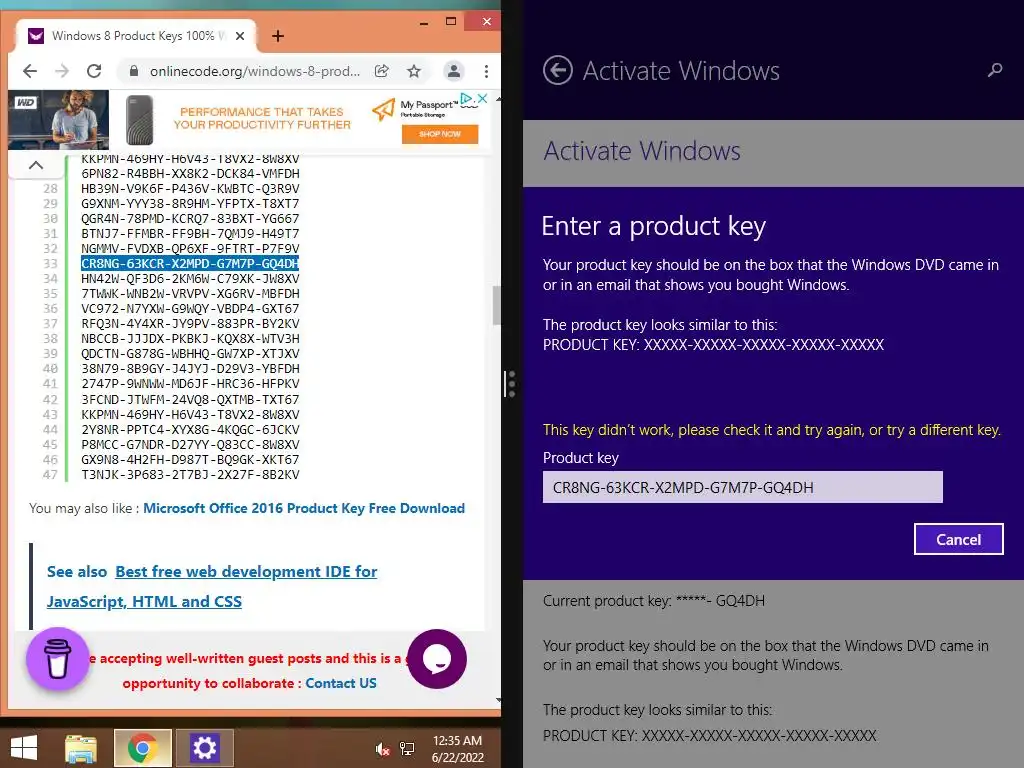Viewport: 1024px width, 768px height.
Task: Click key 3FCND-JTWFM-24VQ8-QXTMB-TXT67
Action: pos(190,400)
